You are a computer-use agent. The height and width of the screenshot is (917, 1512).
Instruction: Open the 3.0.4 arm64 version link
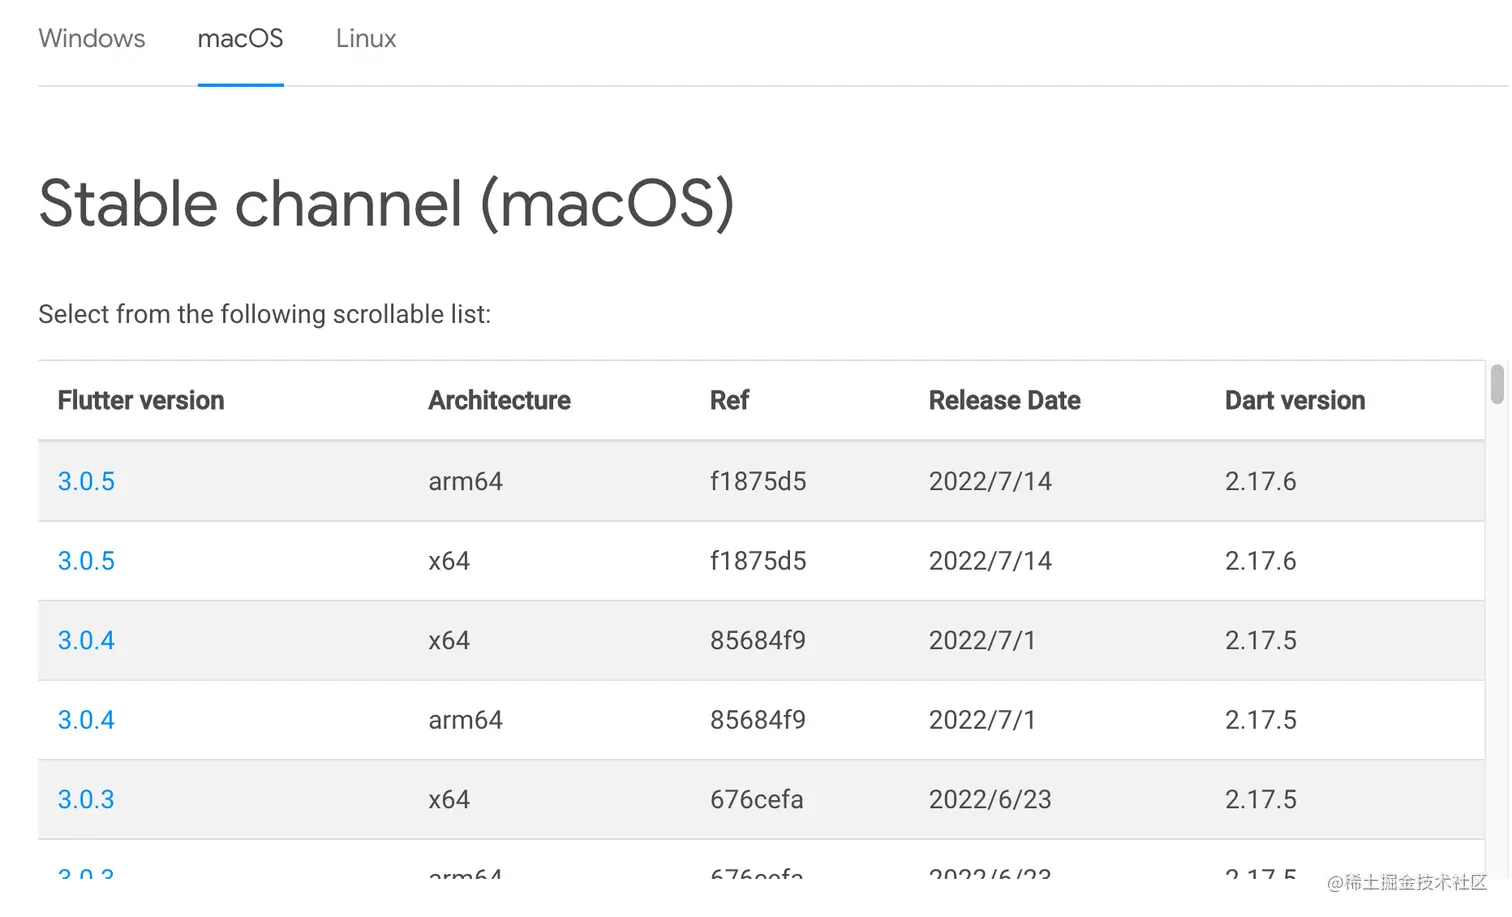[x=86, y=720]
